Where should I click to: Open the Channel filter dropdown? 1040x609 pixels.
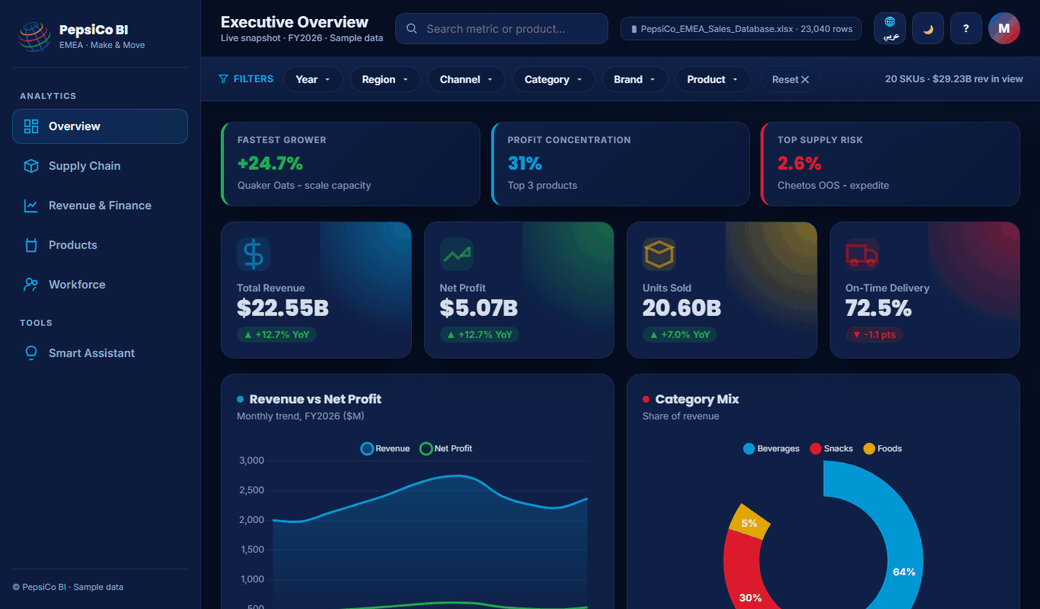[x=466, y=79]
